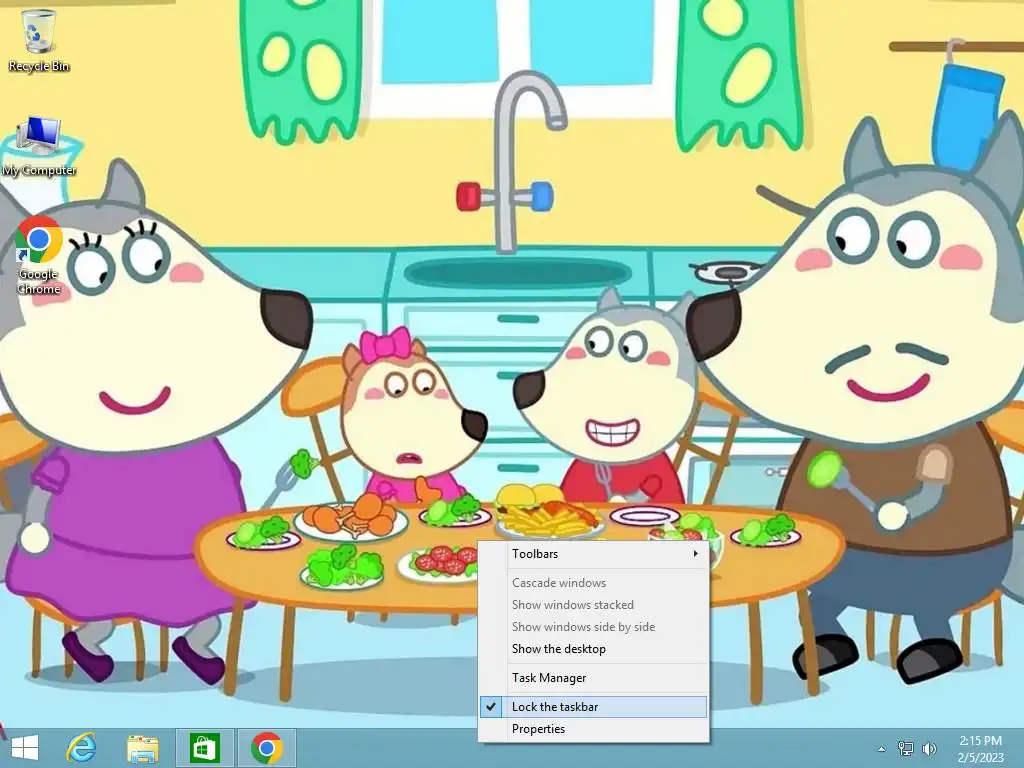Expand the Toolbars submenu

(x=594, y=554)
